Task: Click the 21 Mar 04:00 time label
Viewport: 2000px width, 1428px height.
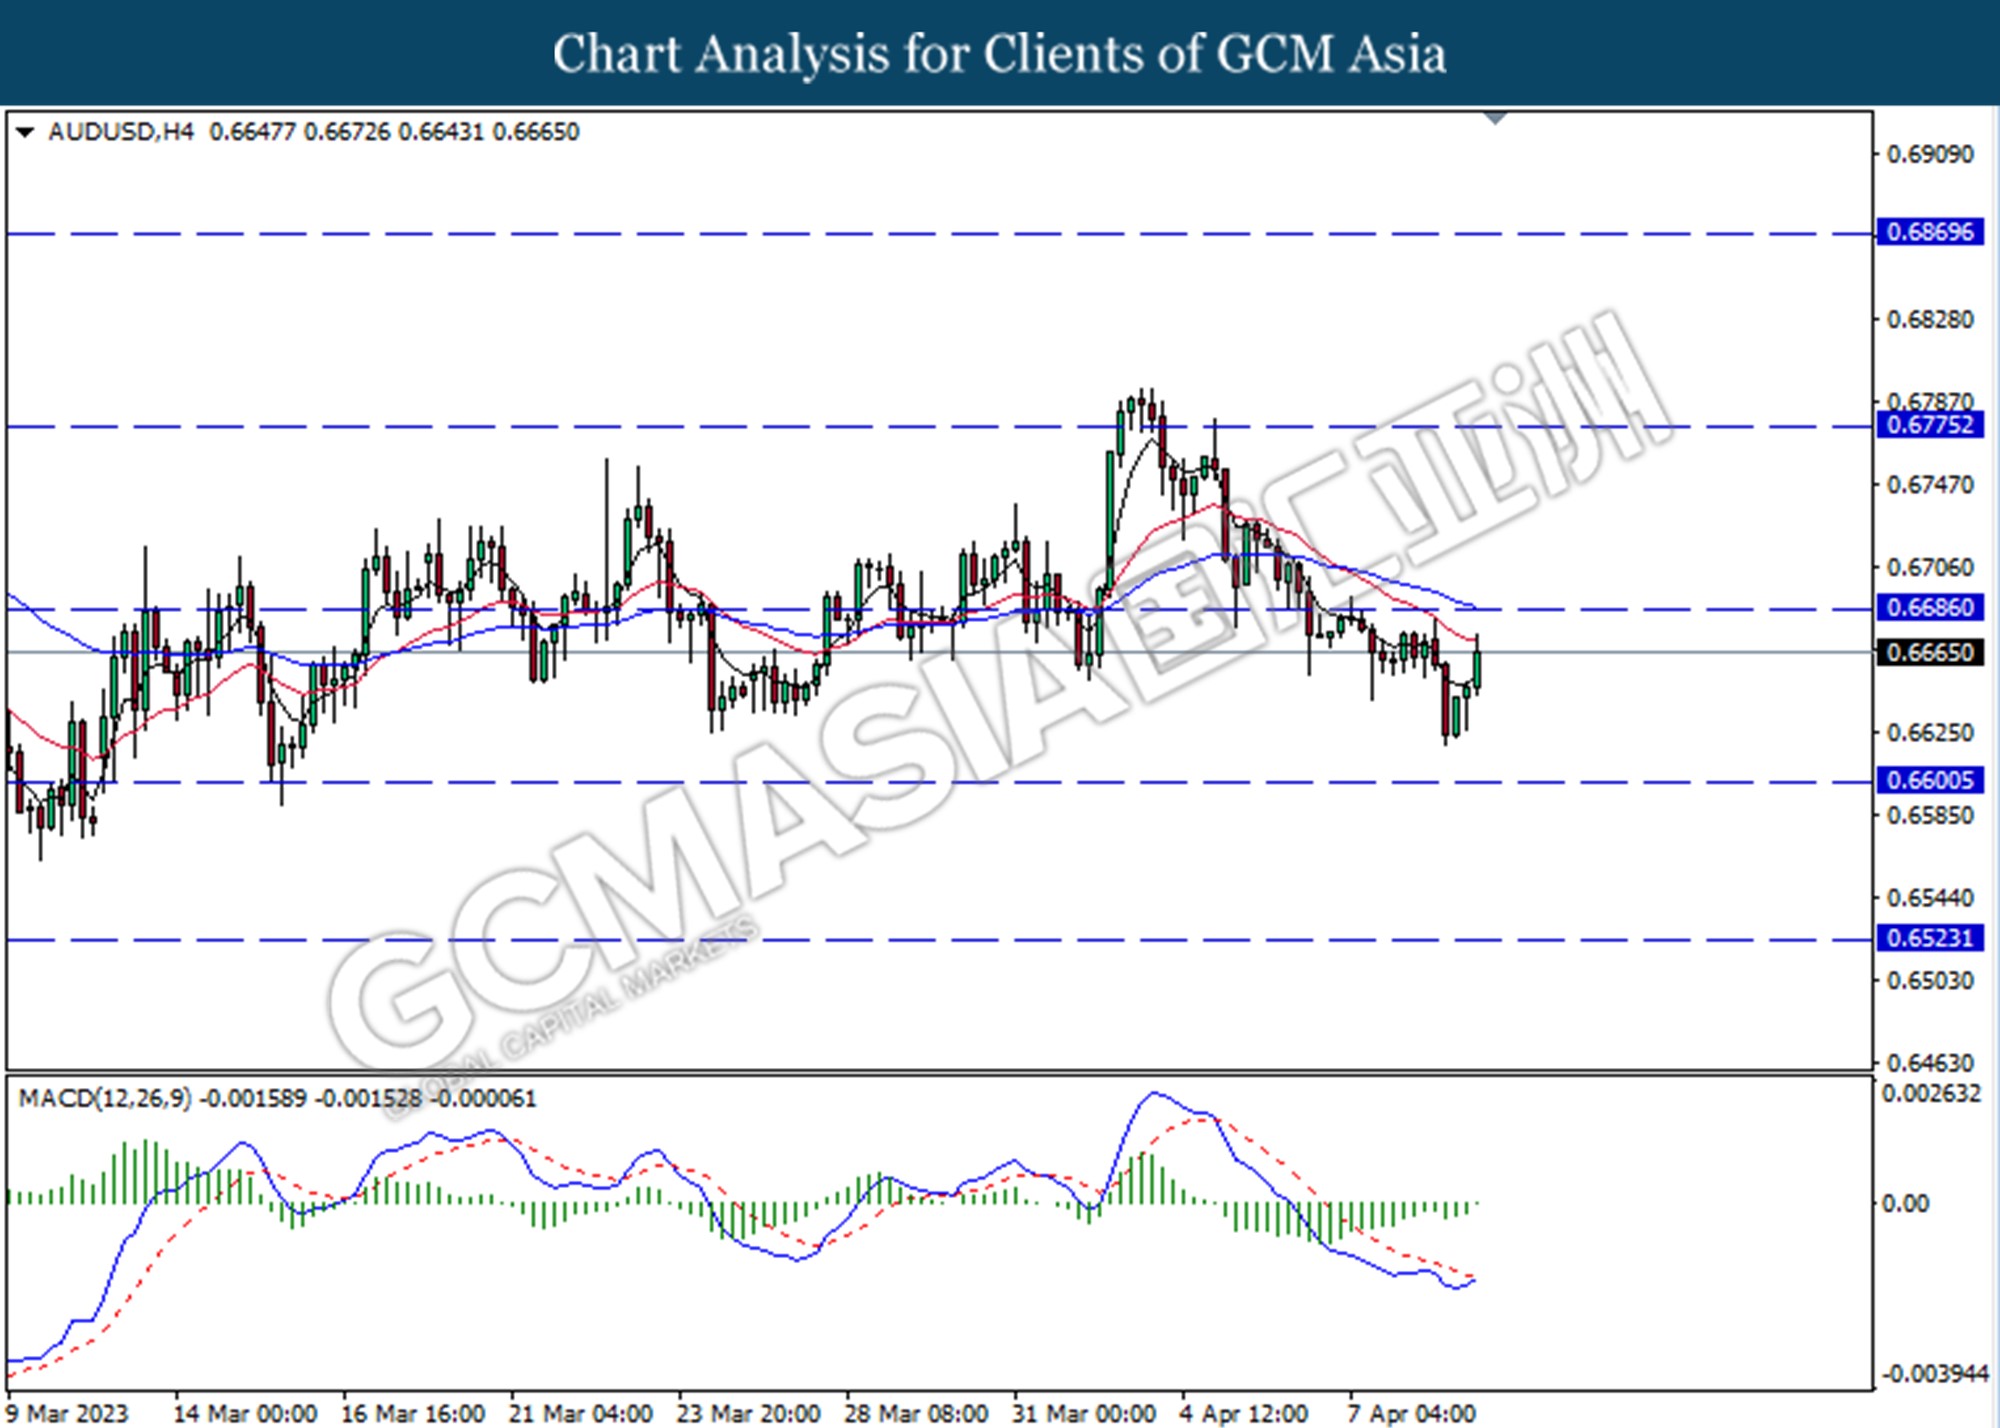Action: [x=580, y=1413]
